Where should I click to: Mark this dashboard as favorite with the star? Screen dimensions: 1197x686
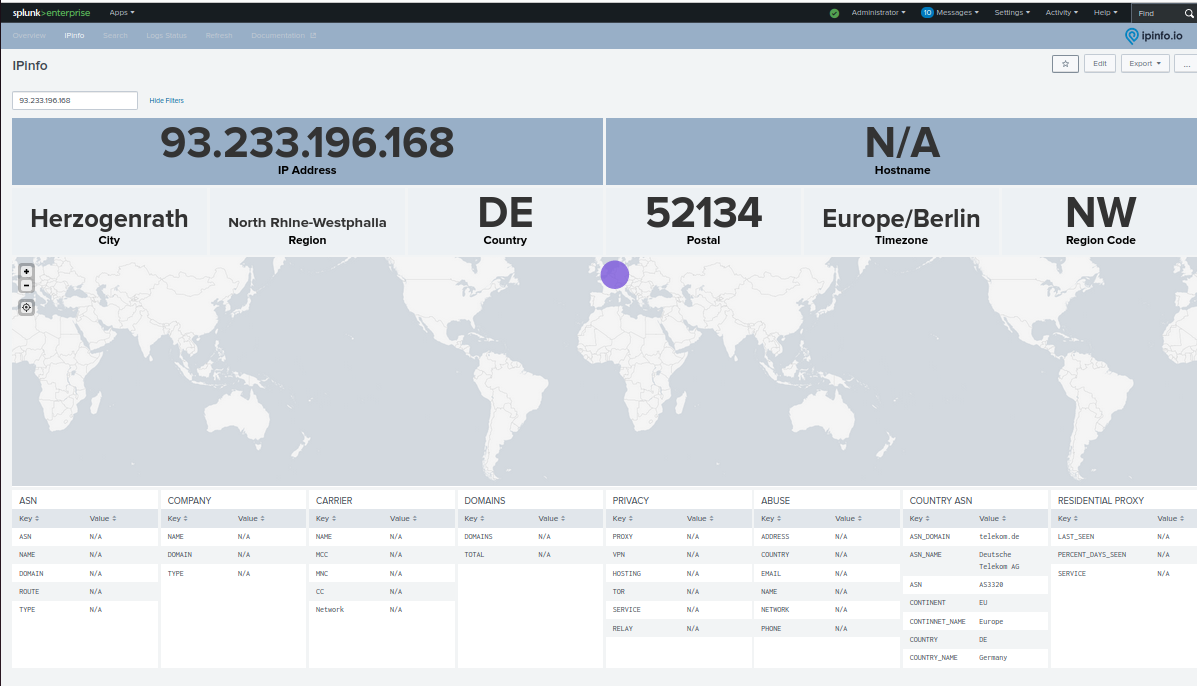(1065, 63)
